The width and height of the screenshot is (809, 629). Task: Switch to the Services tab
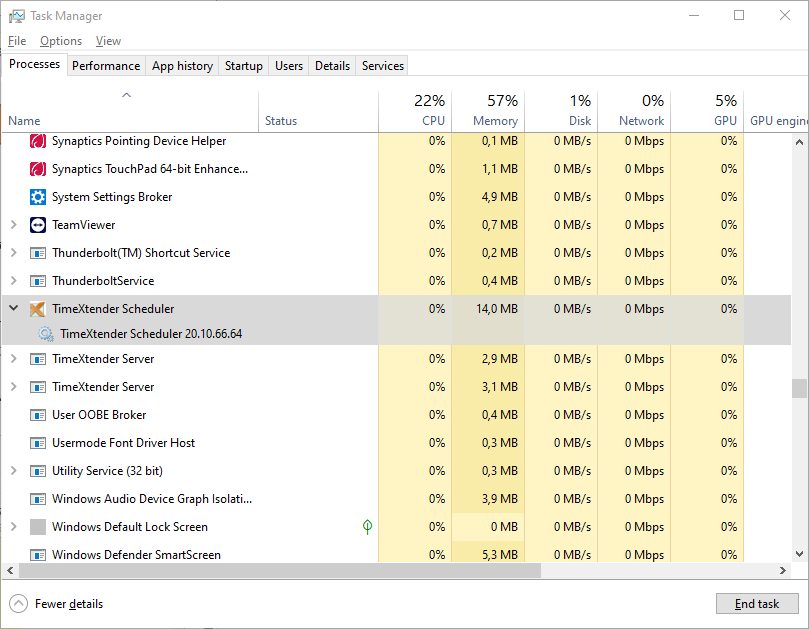tap(383, 66)
